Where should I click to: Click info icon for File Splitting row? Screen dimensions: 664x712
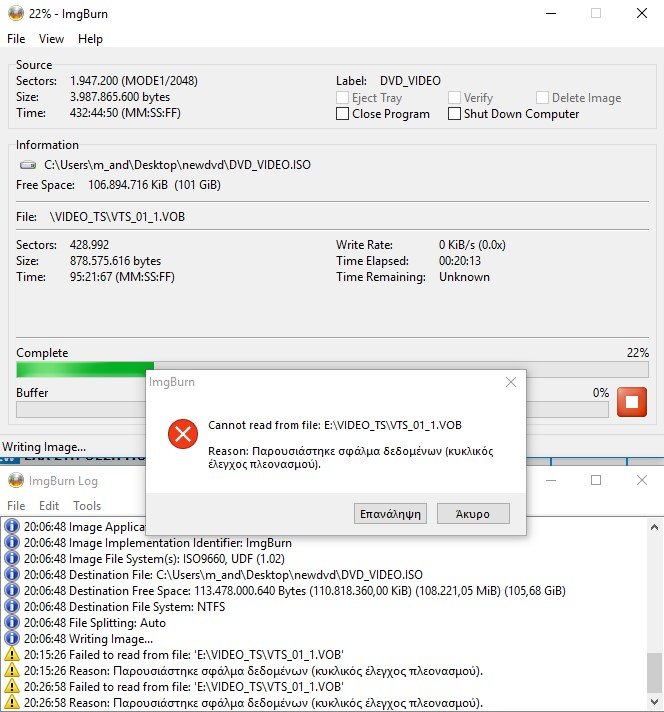[x=12, y=622]
